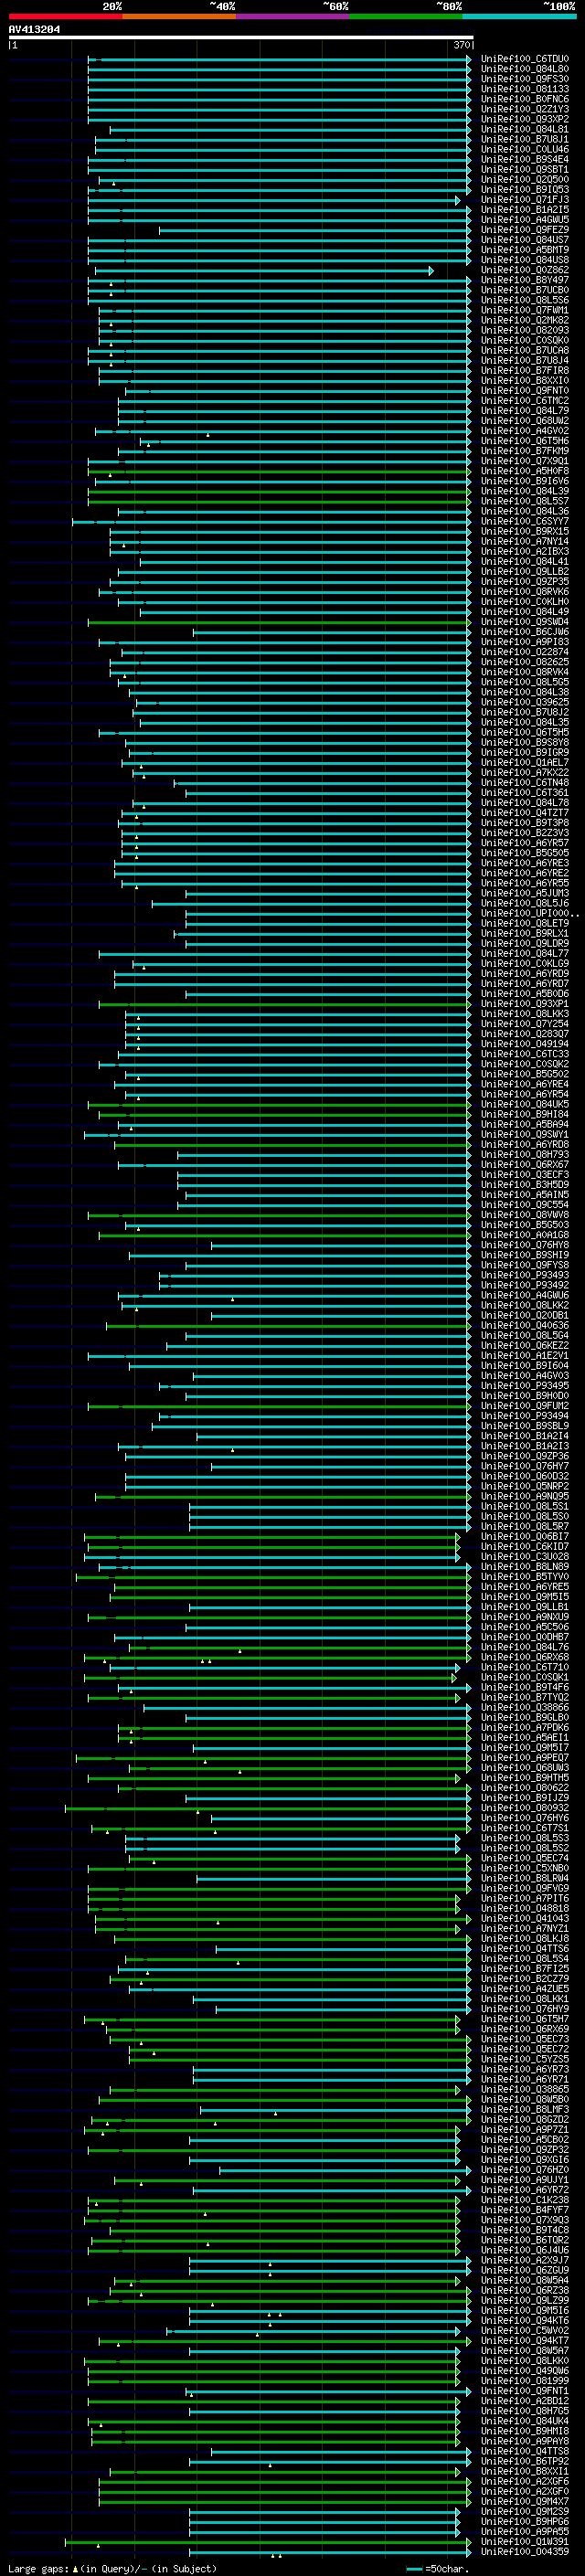The height and width of the screenshot is (2576, 585).
Task: Open green-bar hit UniRef100_Q93XP1
Action: pyautogui.click(x=524, y=1004)
